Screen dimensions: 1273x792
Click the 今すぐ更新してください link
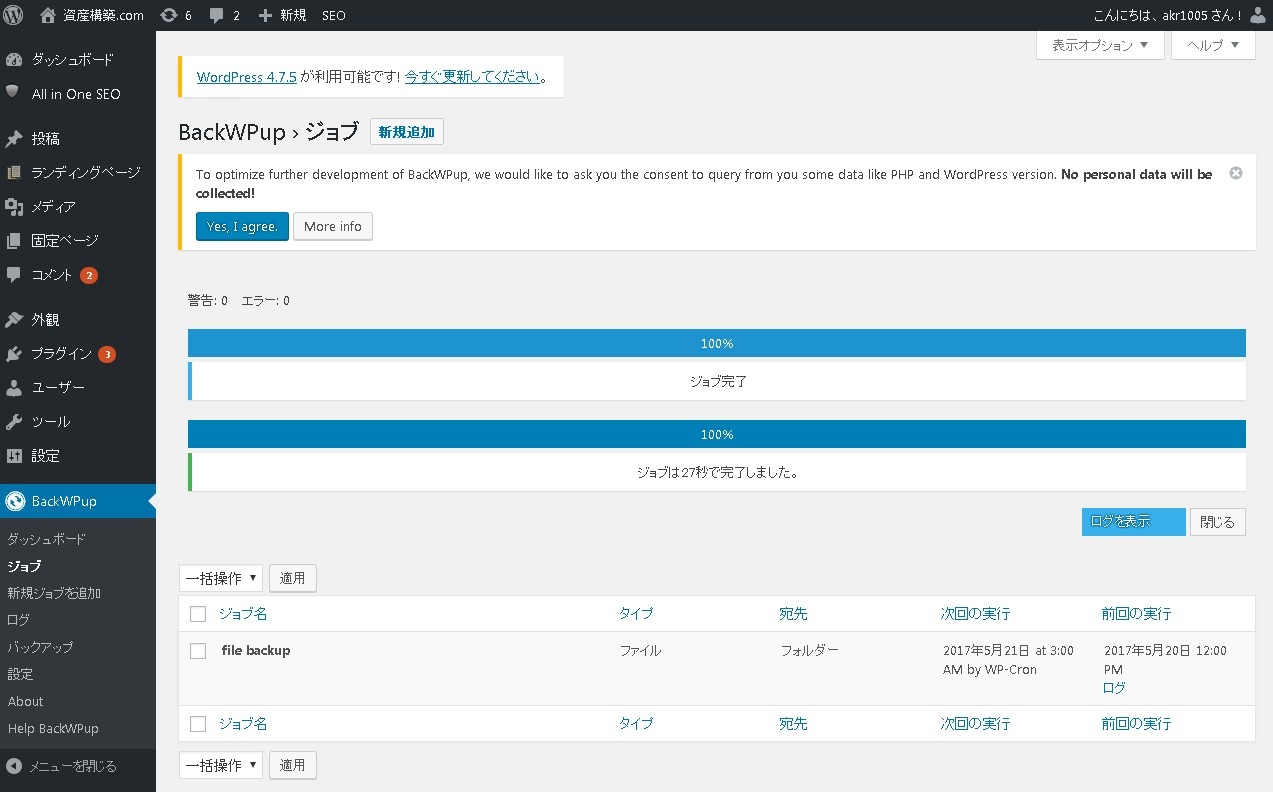click(x=473, y=77)
